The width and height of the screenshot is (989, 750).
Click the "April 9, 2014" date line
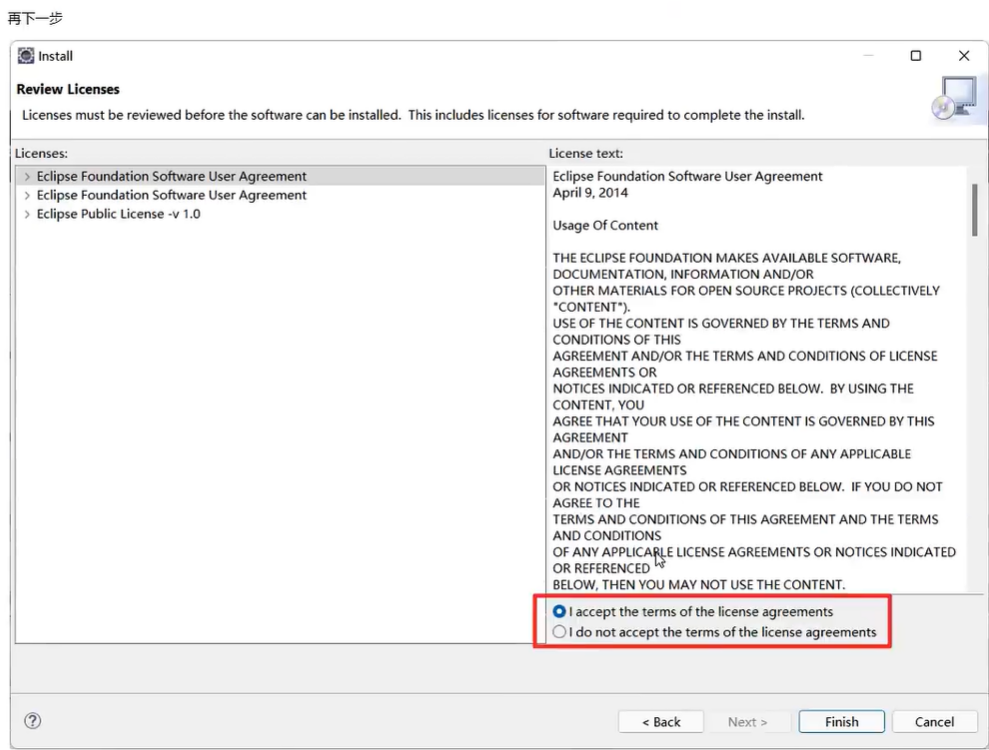tap(590, 192)
